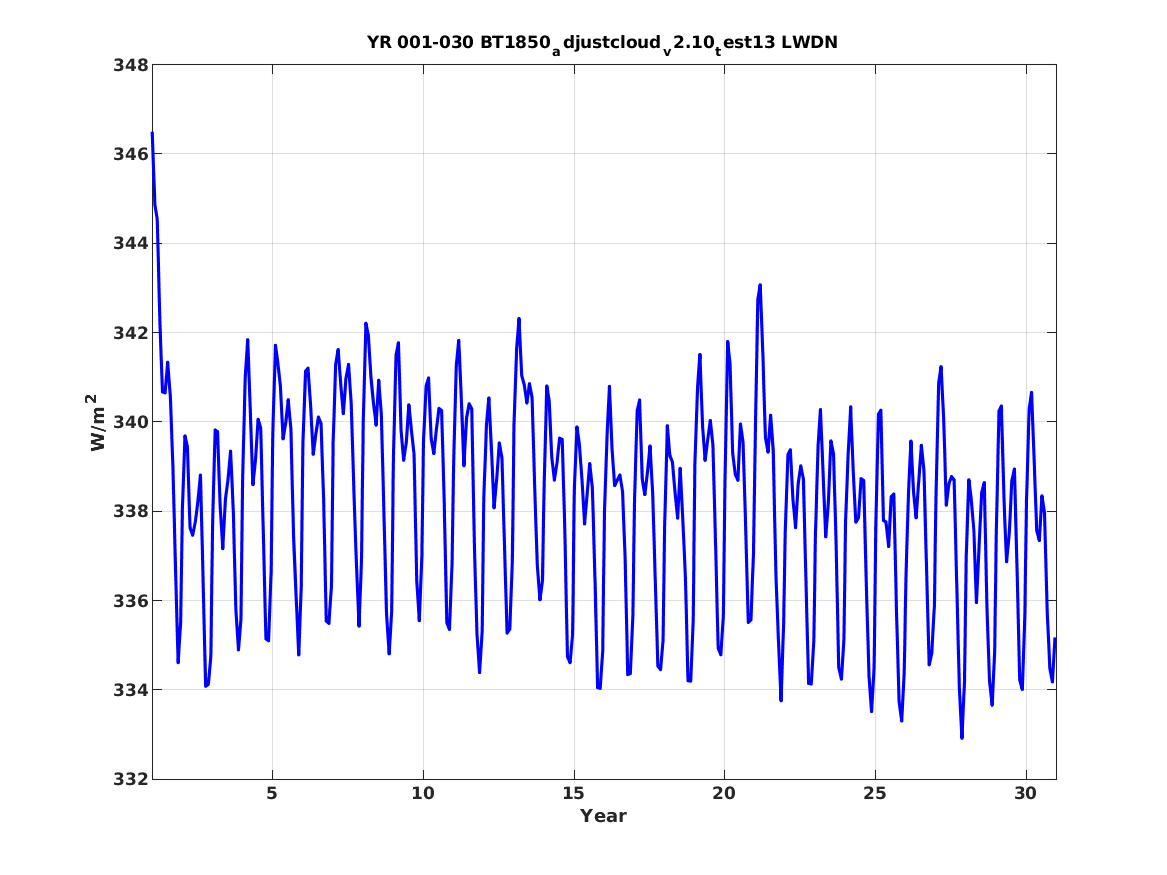Screen dimensions: 1167x875
Task: Click the y-axis label "W/m²"
Action: tap(97, 422)
